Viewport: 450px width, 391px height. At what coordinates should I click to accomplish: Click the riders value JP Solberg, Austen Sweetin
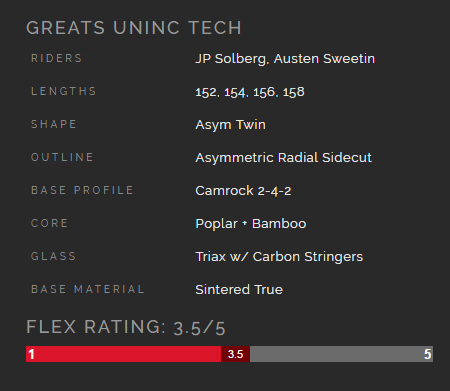(x=285, y=59)
